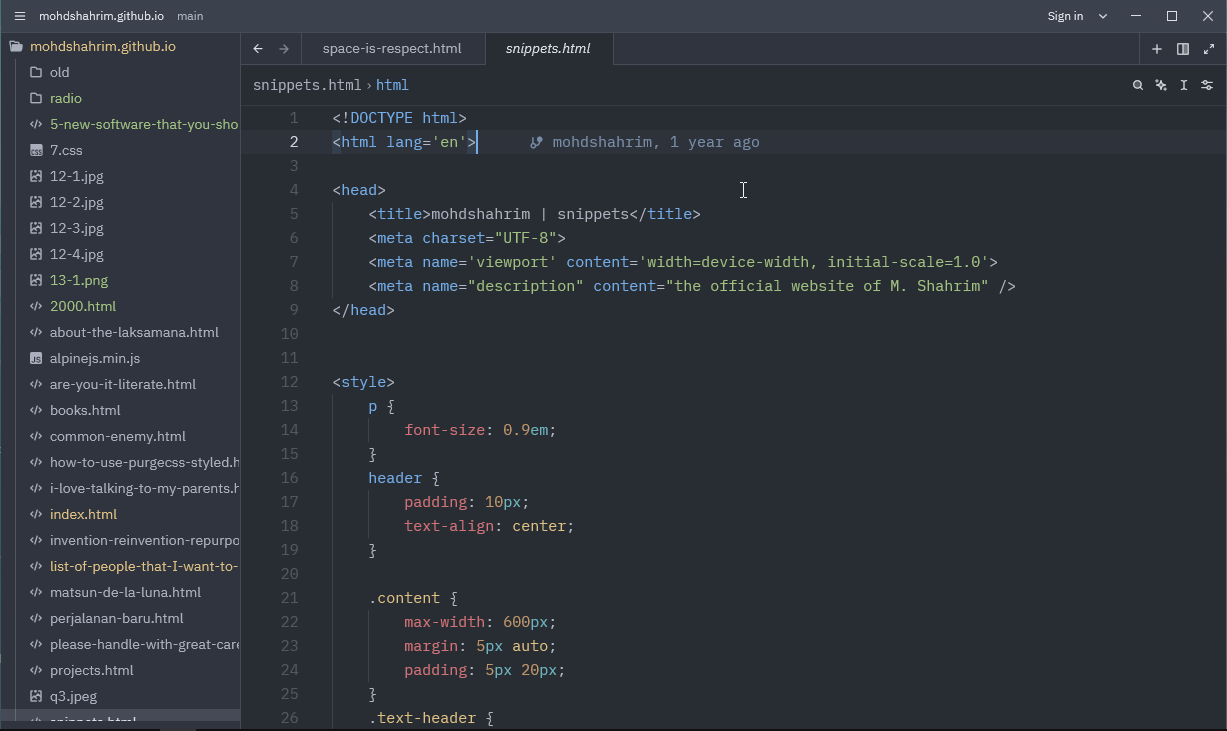Open the editor controls sliders icon
This screenshot has width=1227, height=731.
click(1208, 85)
